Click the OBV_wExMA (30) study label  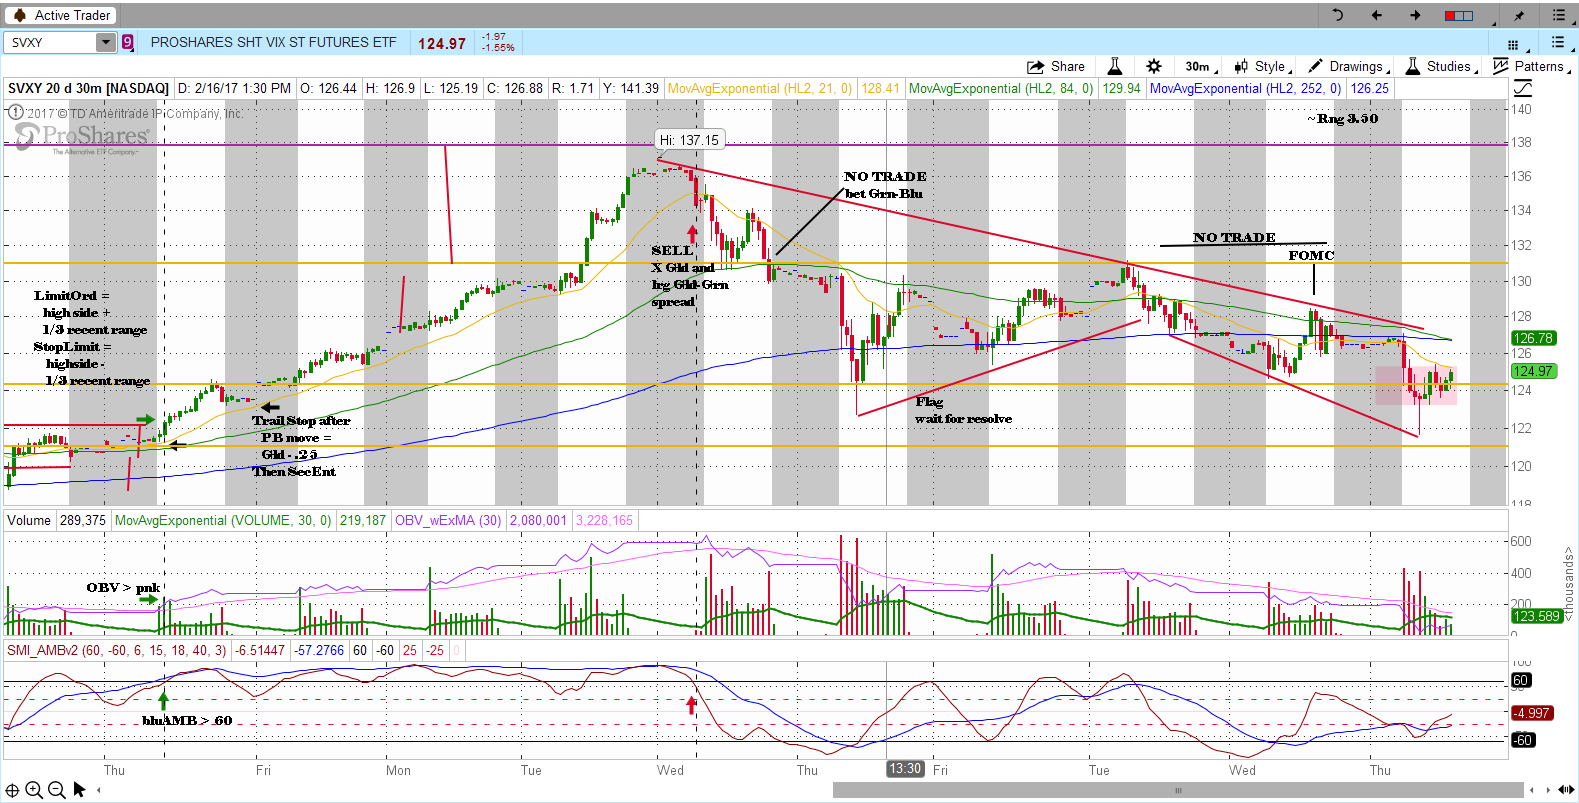[448, 520]
